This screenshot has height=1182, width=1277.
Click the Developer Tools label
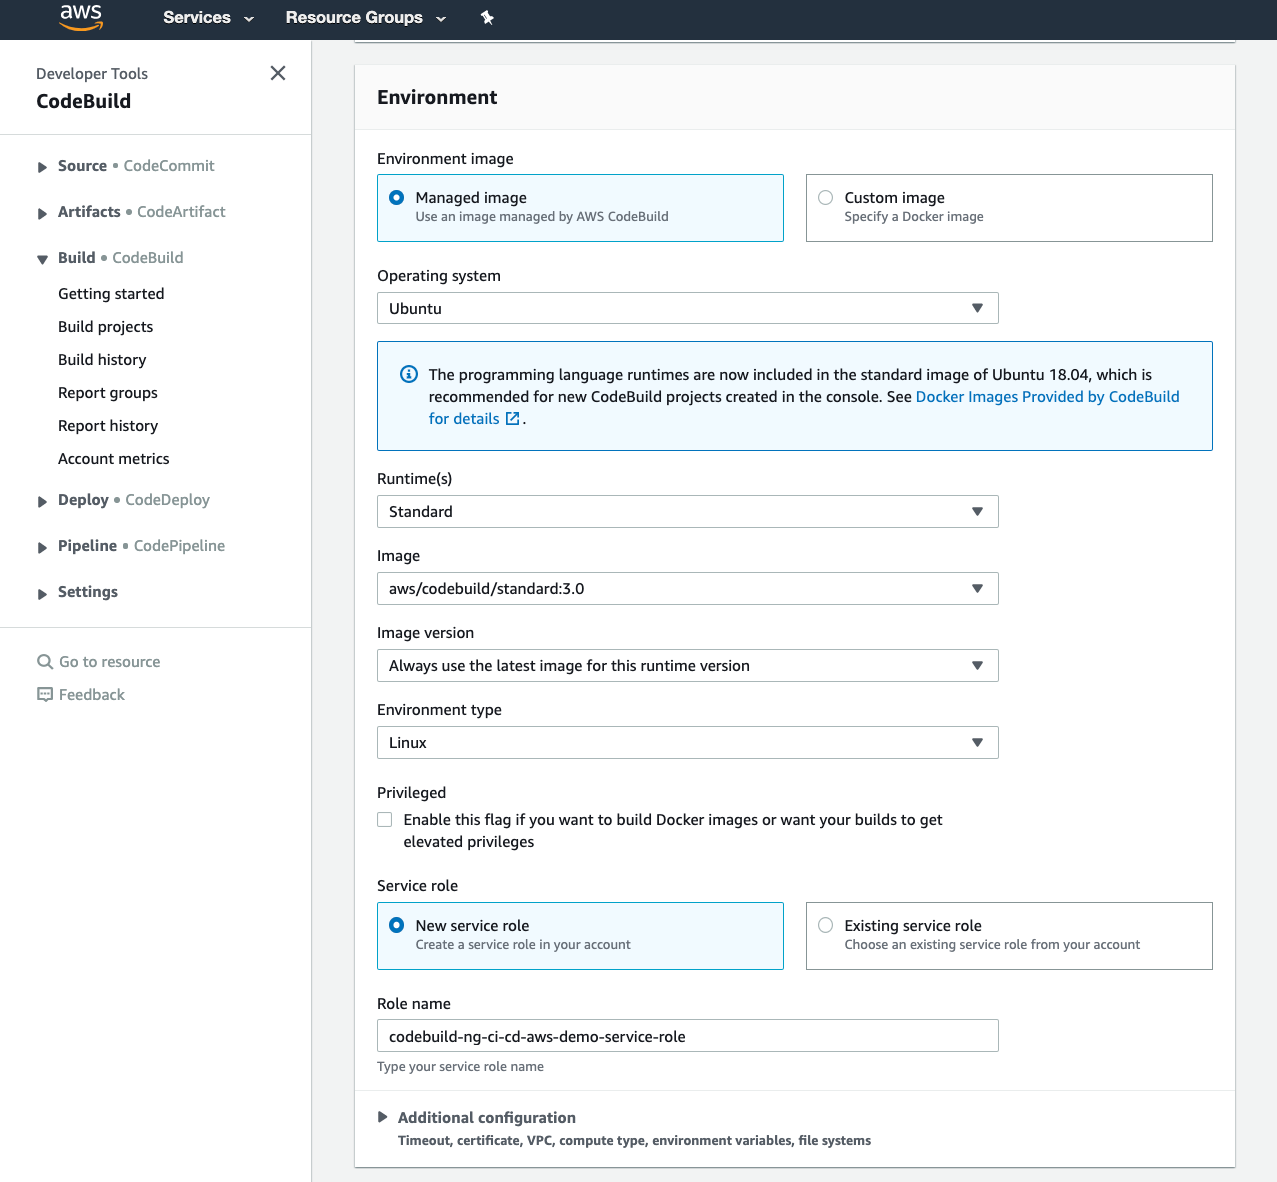[x=92, y=74]
